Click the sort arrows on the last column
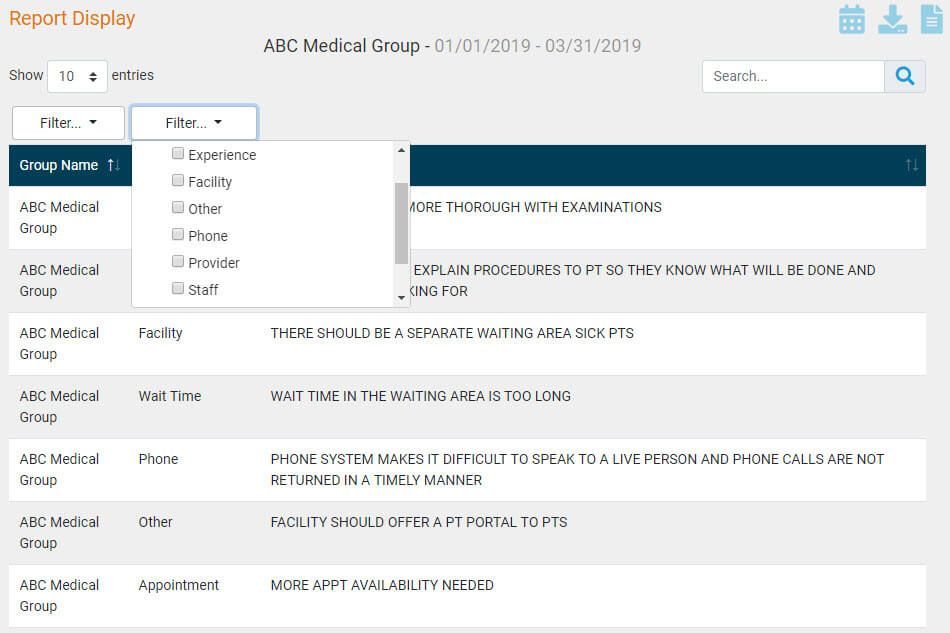 [911, 165]
